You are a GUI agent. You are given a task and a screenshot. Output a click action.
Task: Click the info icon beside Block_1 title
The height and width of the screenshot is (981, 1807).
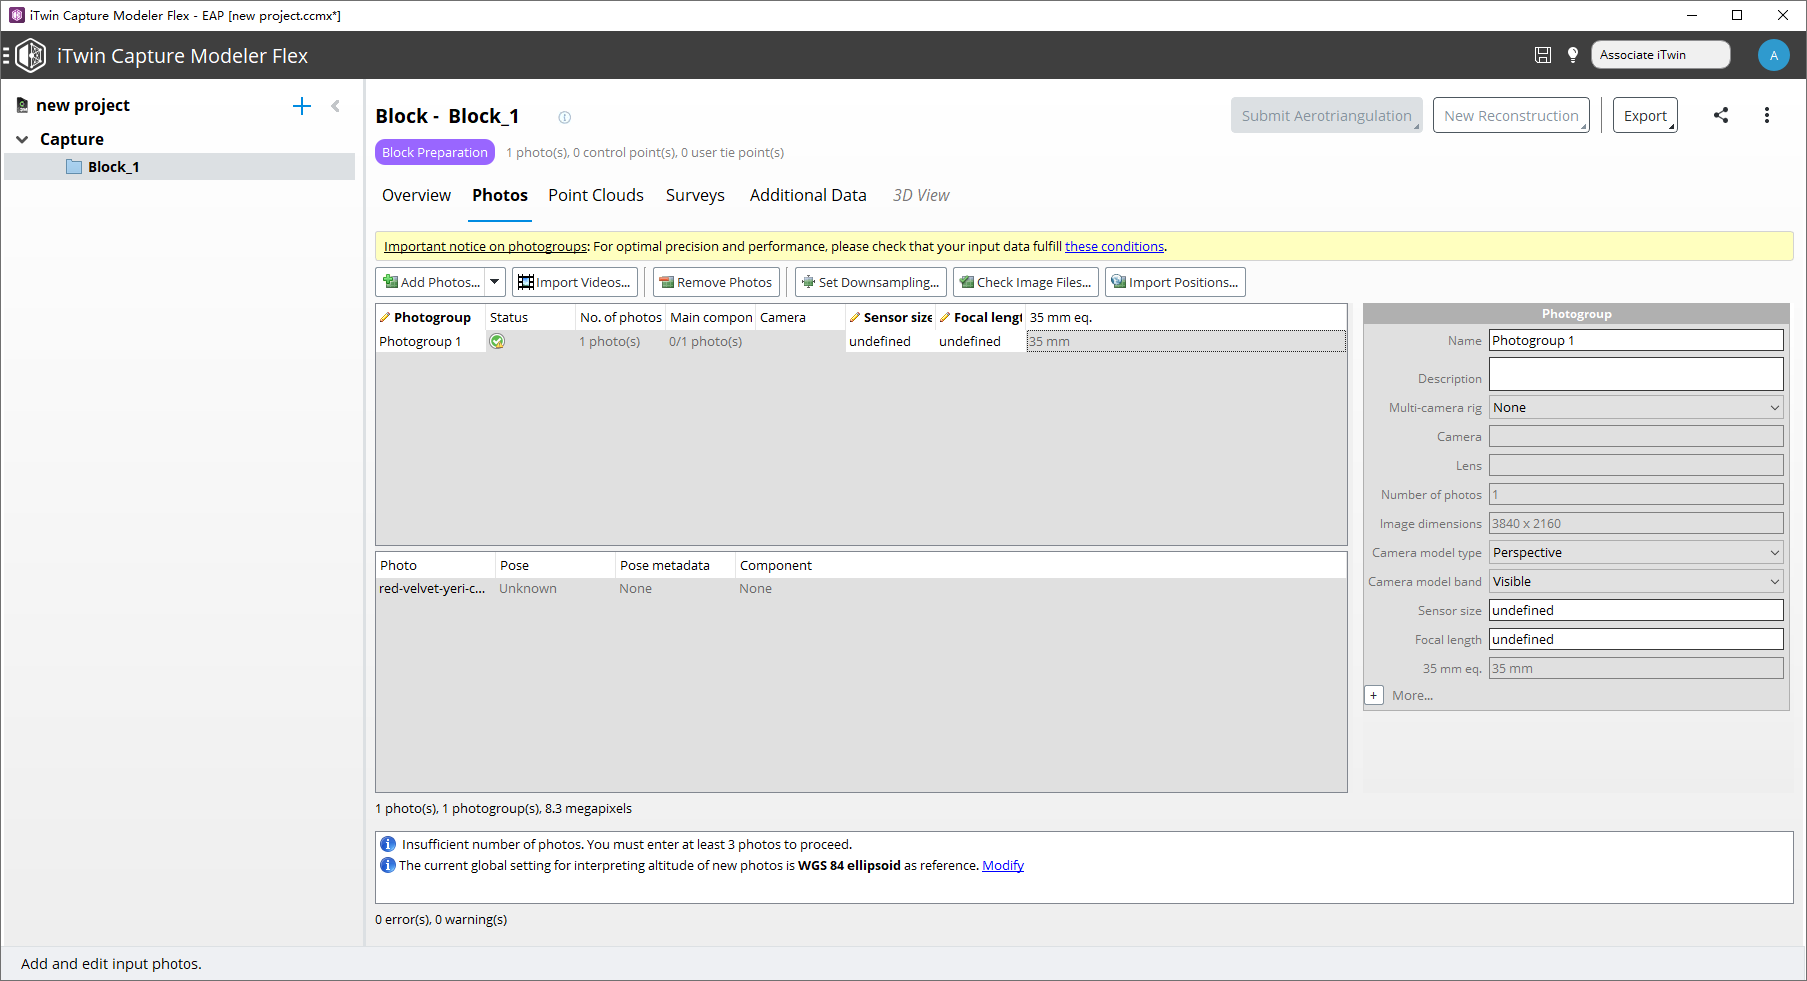tap(564, 117)
